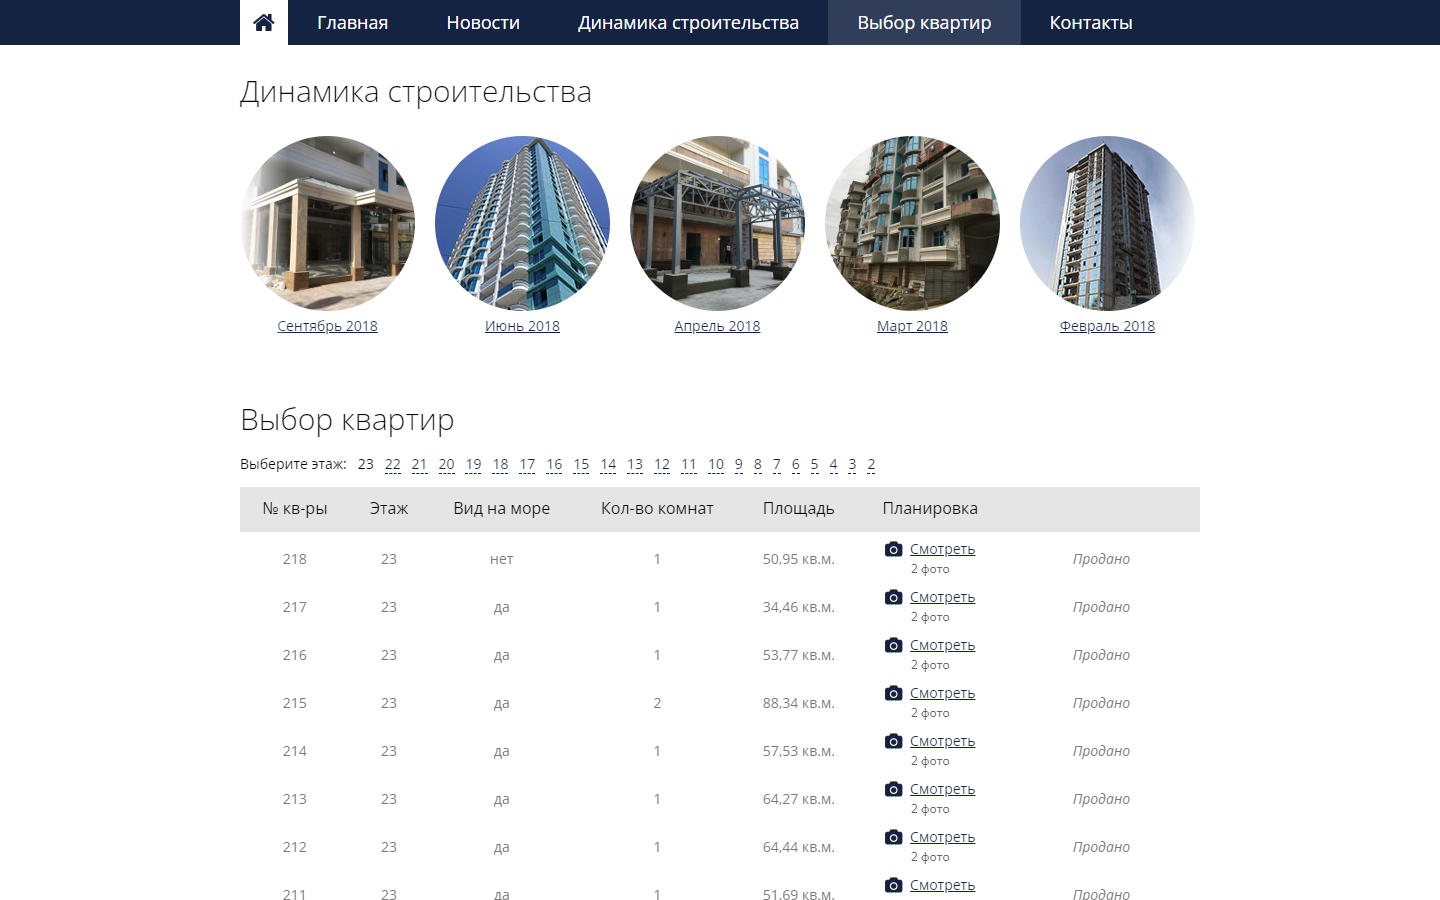Select floor 2 in the floor selector
Image resolution: width=1440 pixels, height=900 pixels.
coord(871,464)
